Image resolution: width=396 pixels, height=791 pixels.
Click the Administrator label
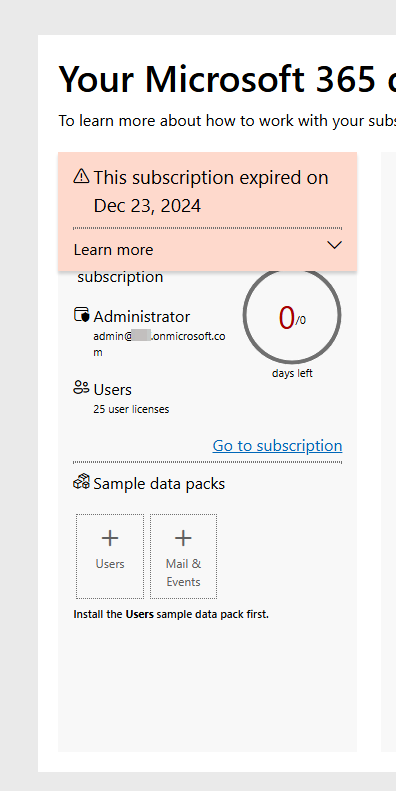pyautogui.click(x=142, y=317)
